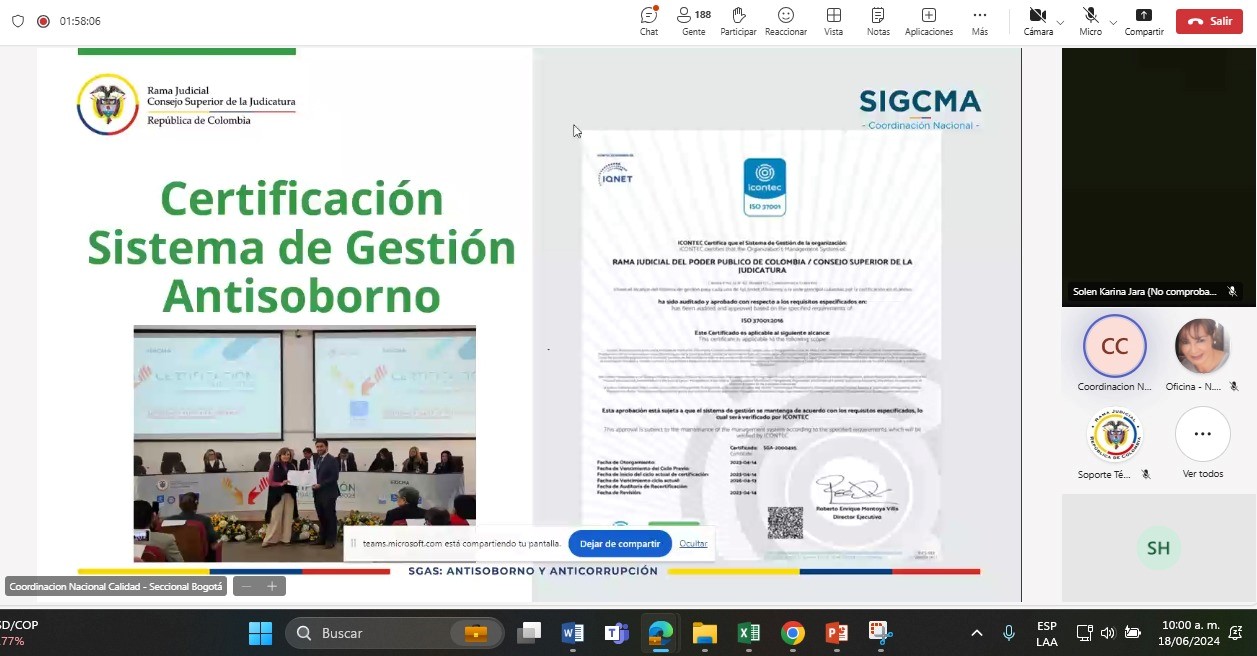
Task: Open the Gente participants list
Action: [693, 20]
